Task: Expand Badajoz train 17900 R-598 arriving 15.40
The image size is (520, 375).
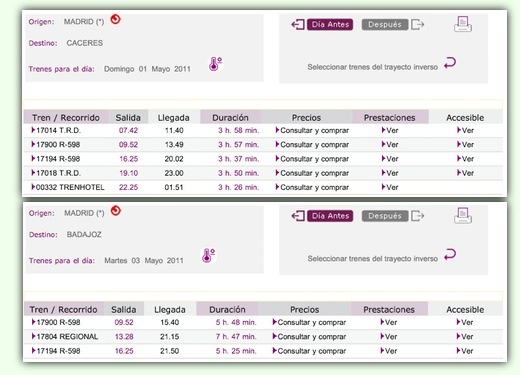Action: [56, 322]
